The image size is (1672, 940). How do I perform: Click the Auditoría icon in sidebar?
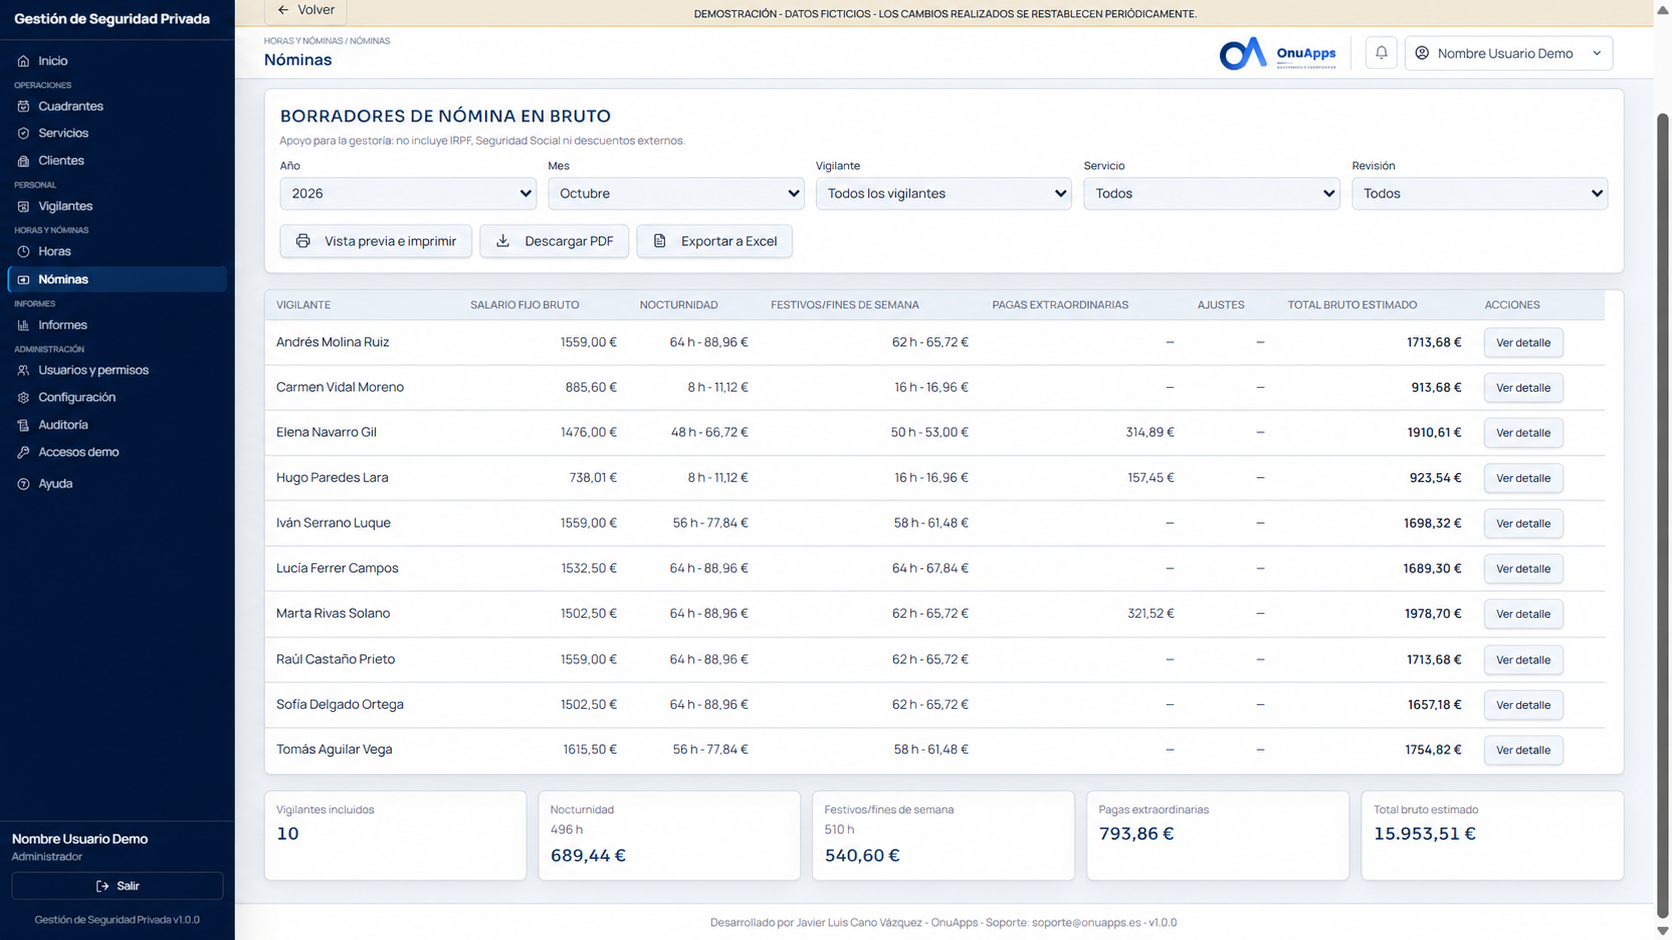pos(23,425)
